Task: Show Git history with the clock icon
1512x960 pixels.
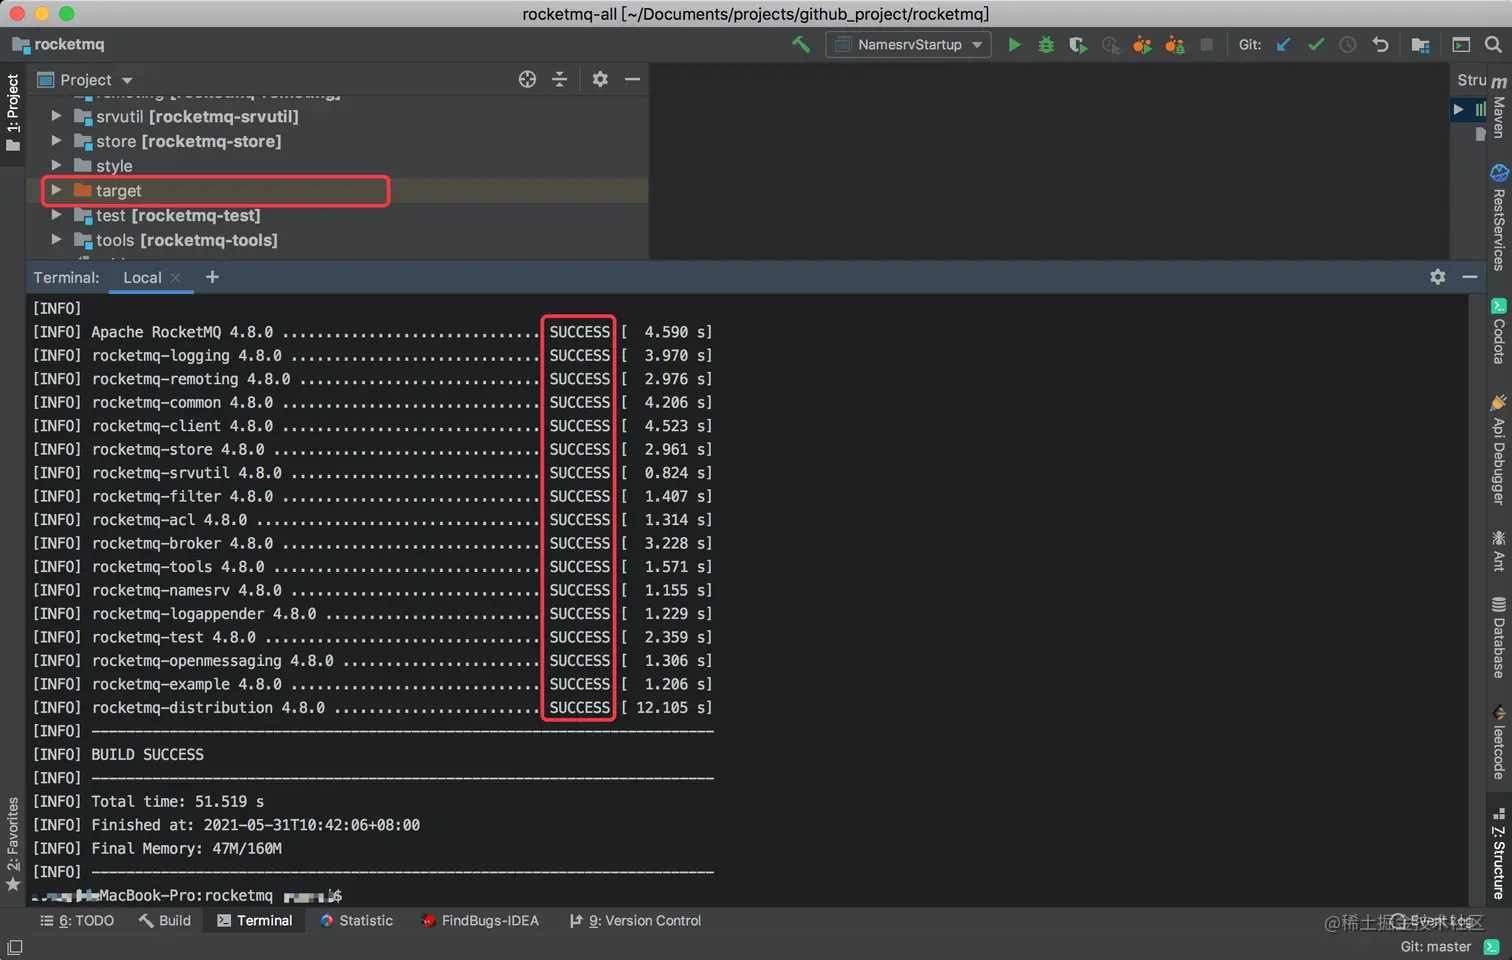Action: pos(1348,44)
